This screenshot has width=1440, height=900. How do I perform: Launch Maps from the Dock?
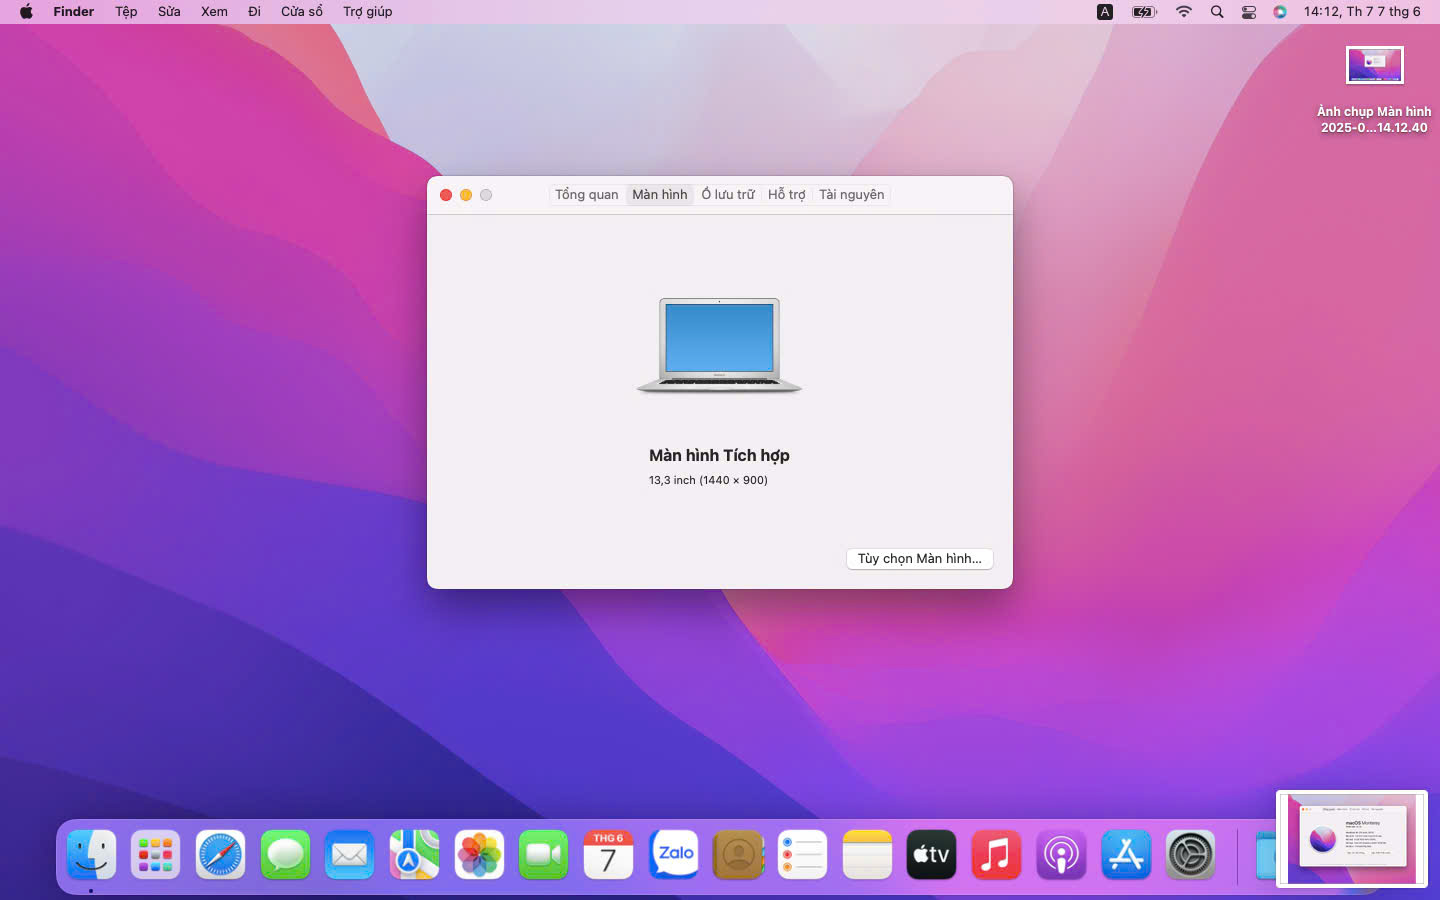(414, 855)
